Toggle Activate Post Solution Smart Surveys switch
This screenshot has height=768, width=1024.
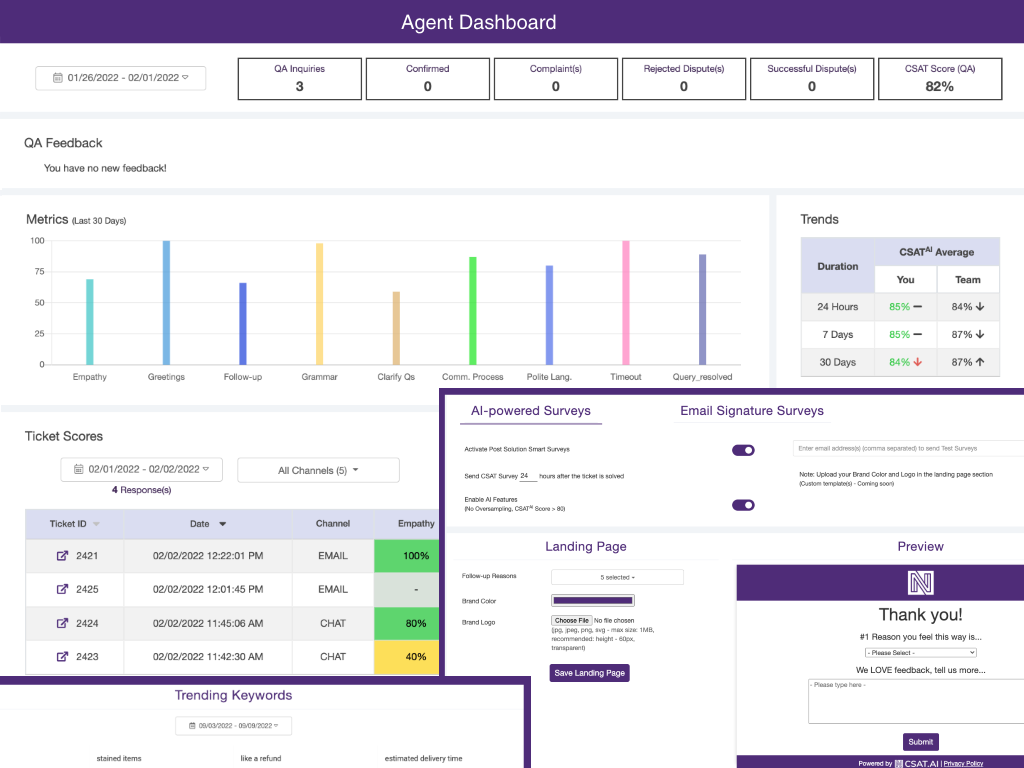pos(743,451)
